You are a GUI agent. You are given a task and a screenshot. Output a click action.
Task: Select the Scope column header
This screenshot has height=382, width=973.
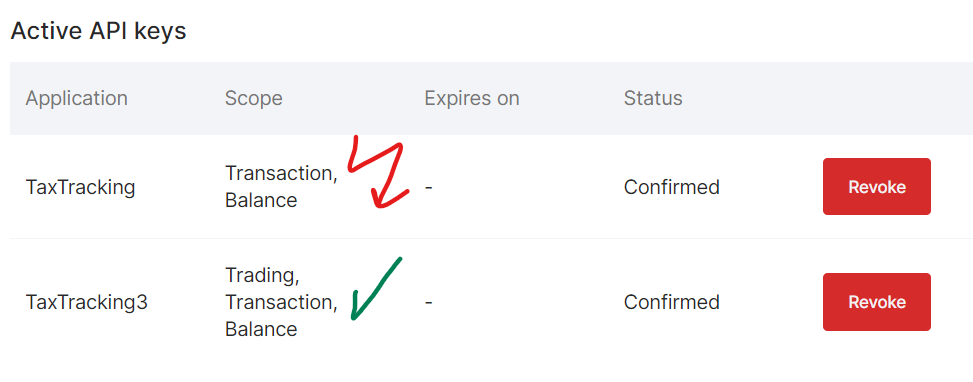pyautogui.click(x=253, y=98)
